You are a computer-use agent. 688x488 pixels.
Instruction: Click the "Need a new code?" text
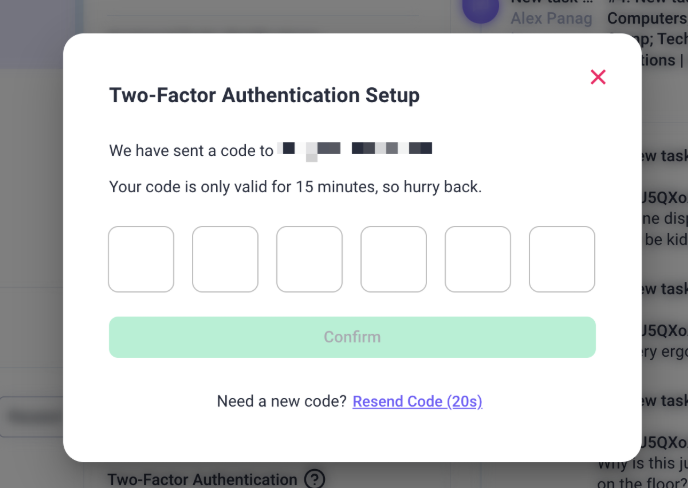[282, 401]
